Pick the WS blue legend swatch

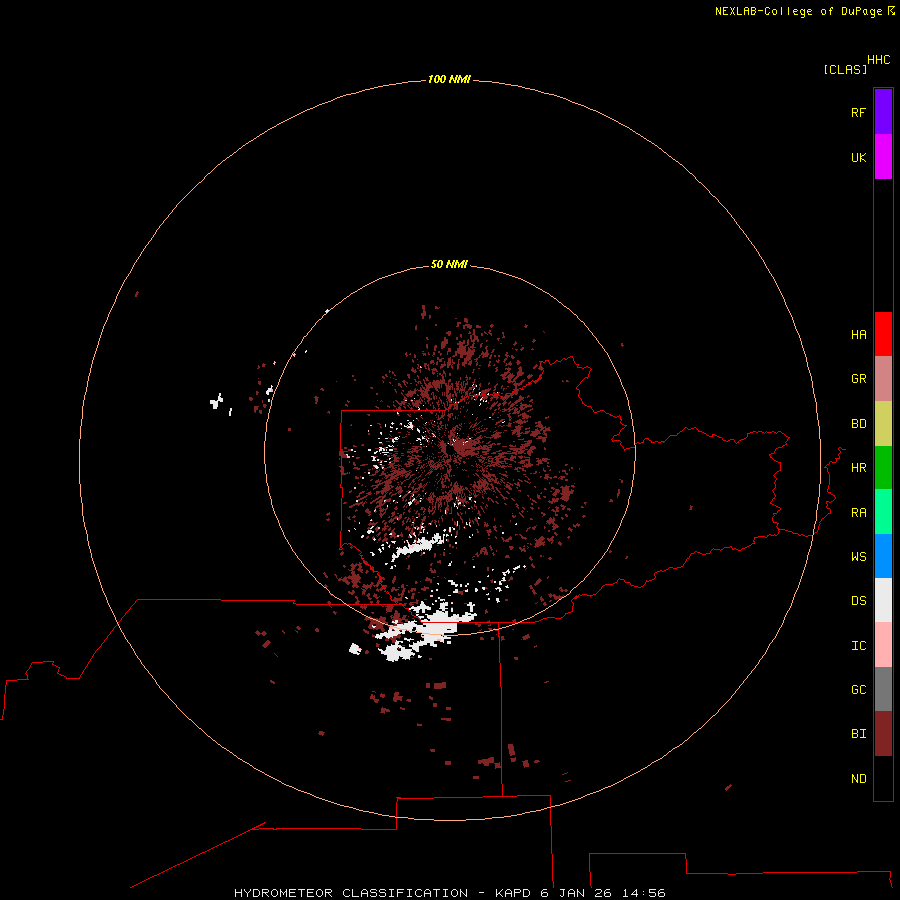(x=883, y=556)
